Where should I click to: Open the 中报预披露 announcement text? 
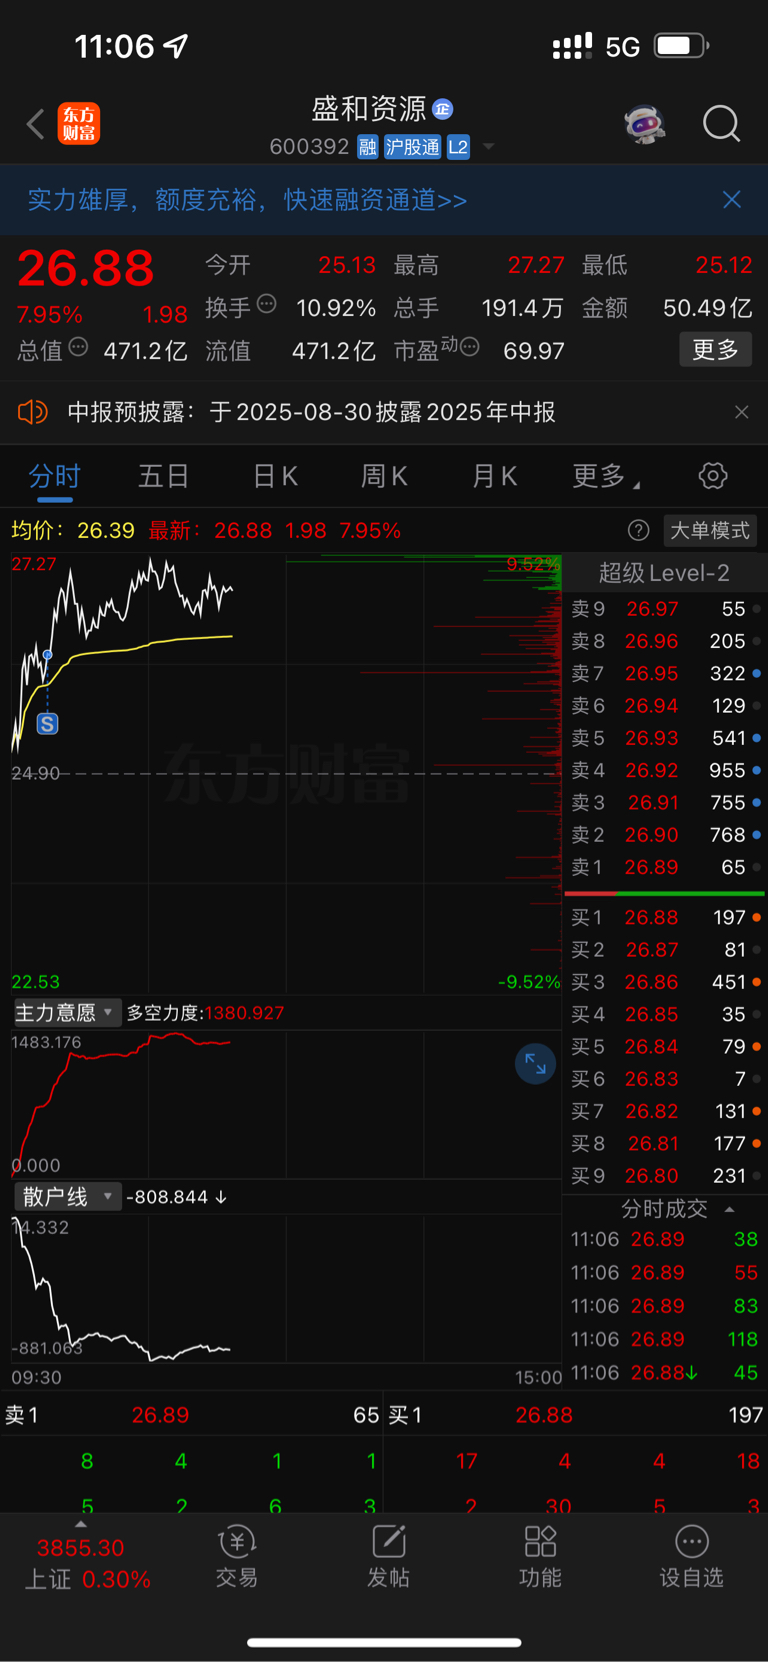[311, 412]
